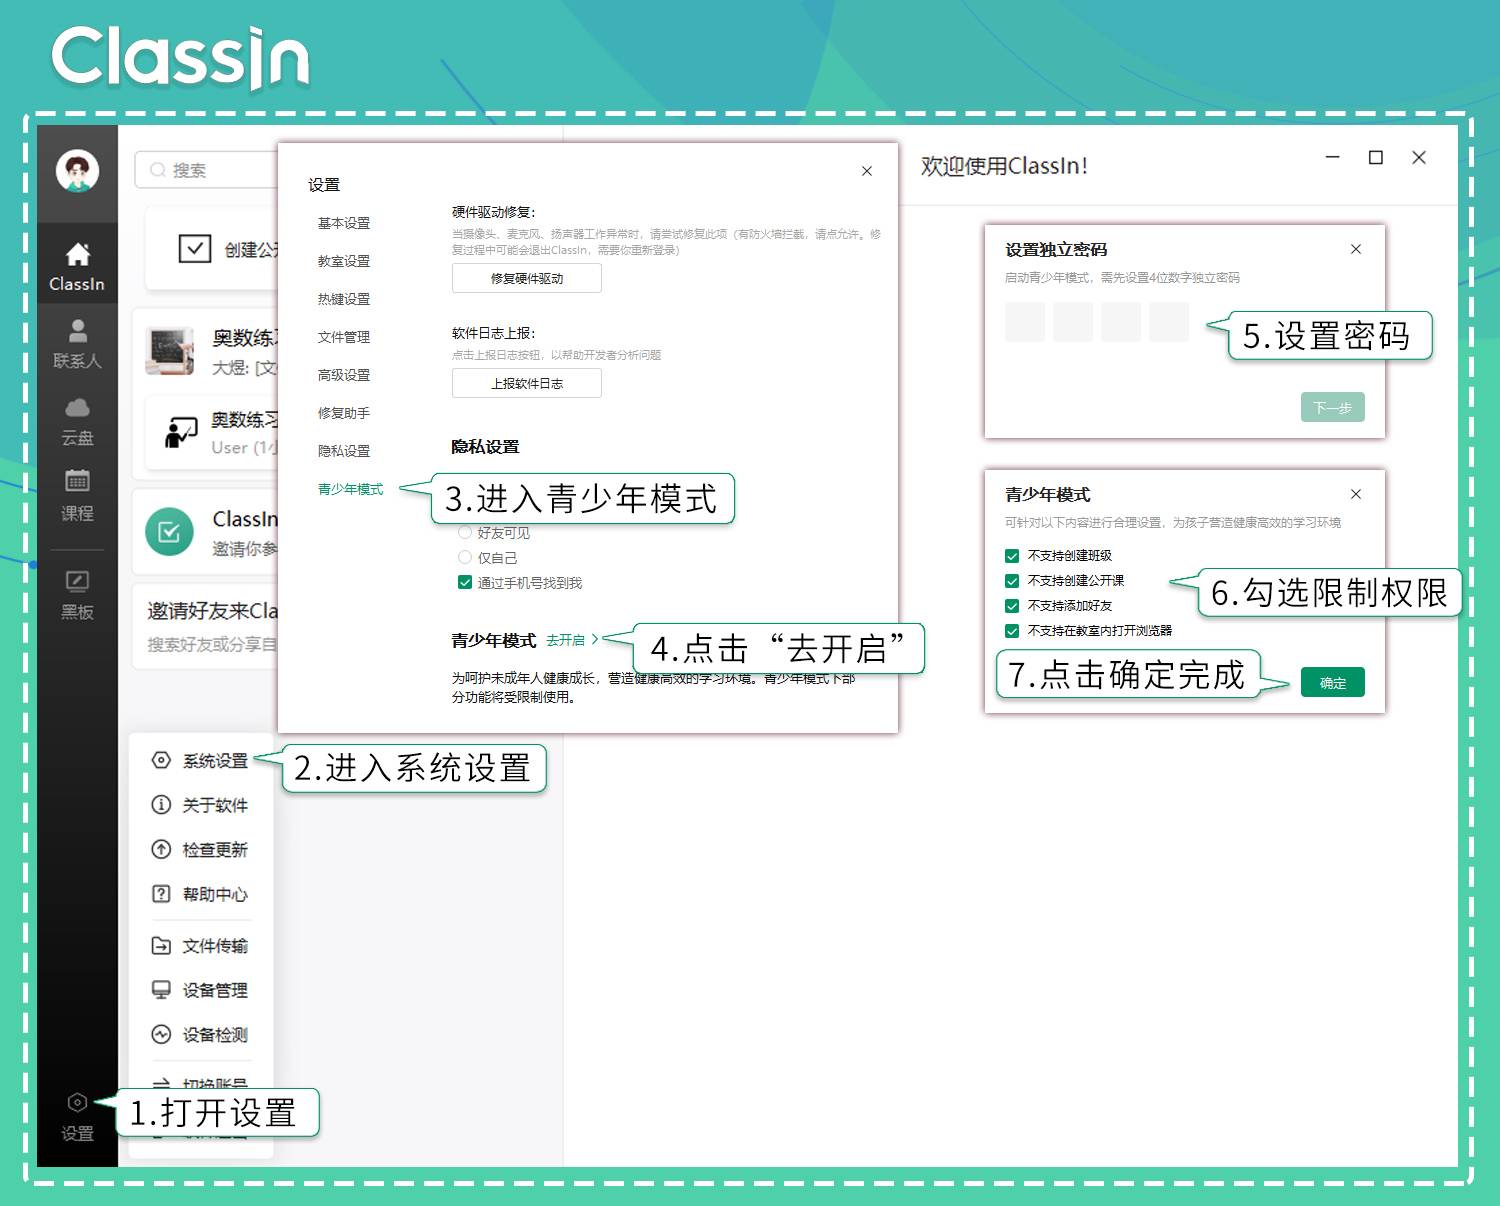Open 修复助手 settings tab

(x=344, y=413)
